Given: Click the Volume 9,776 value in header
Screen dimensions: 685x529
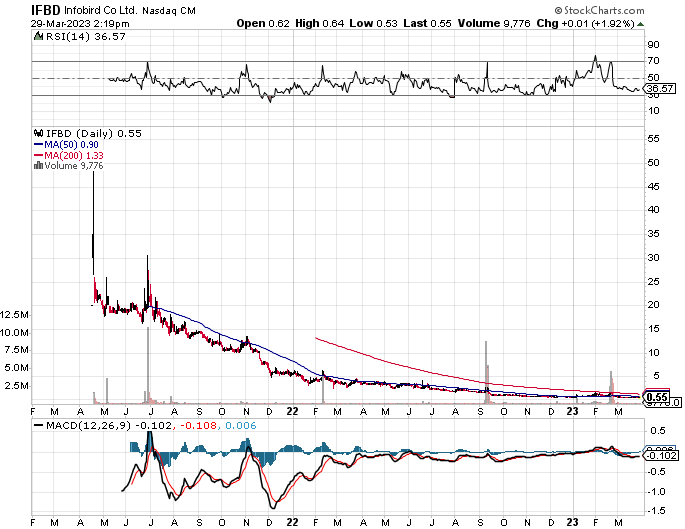Looking at the screenshot, I should click(x=494, y=23).
